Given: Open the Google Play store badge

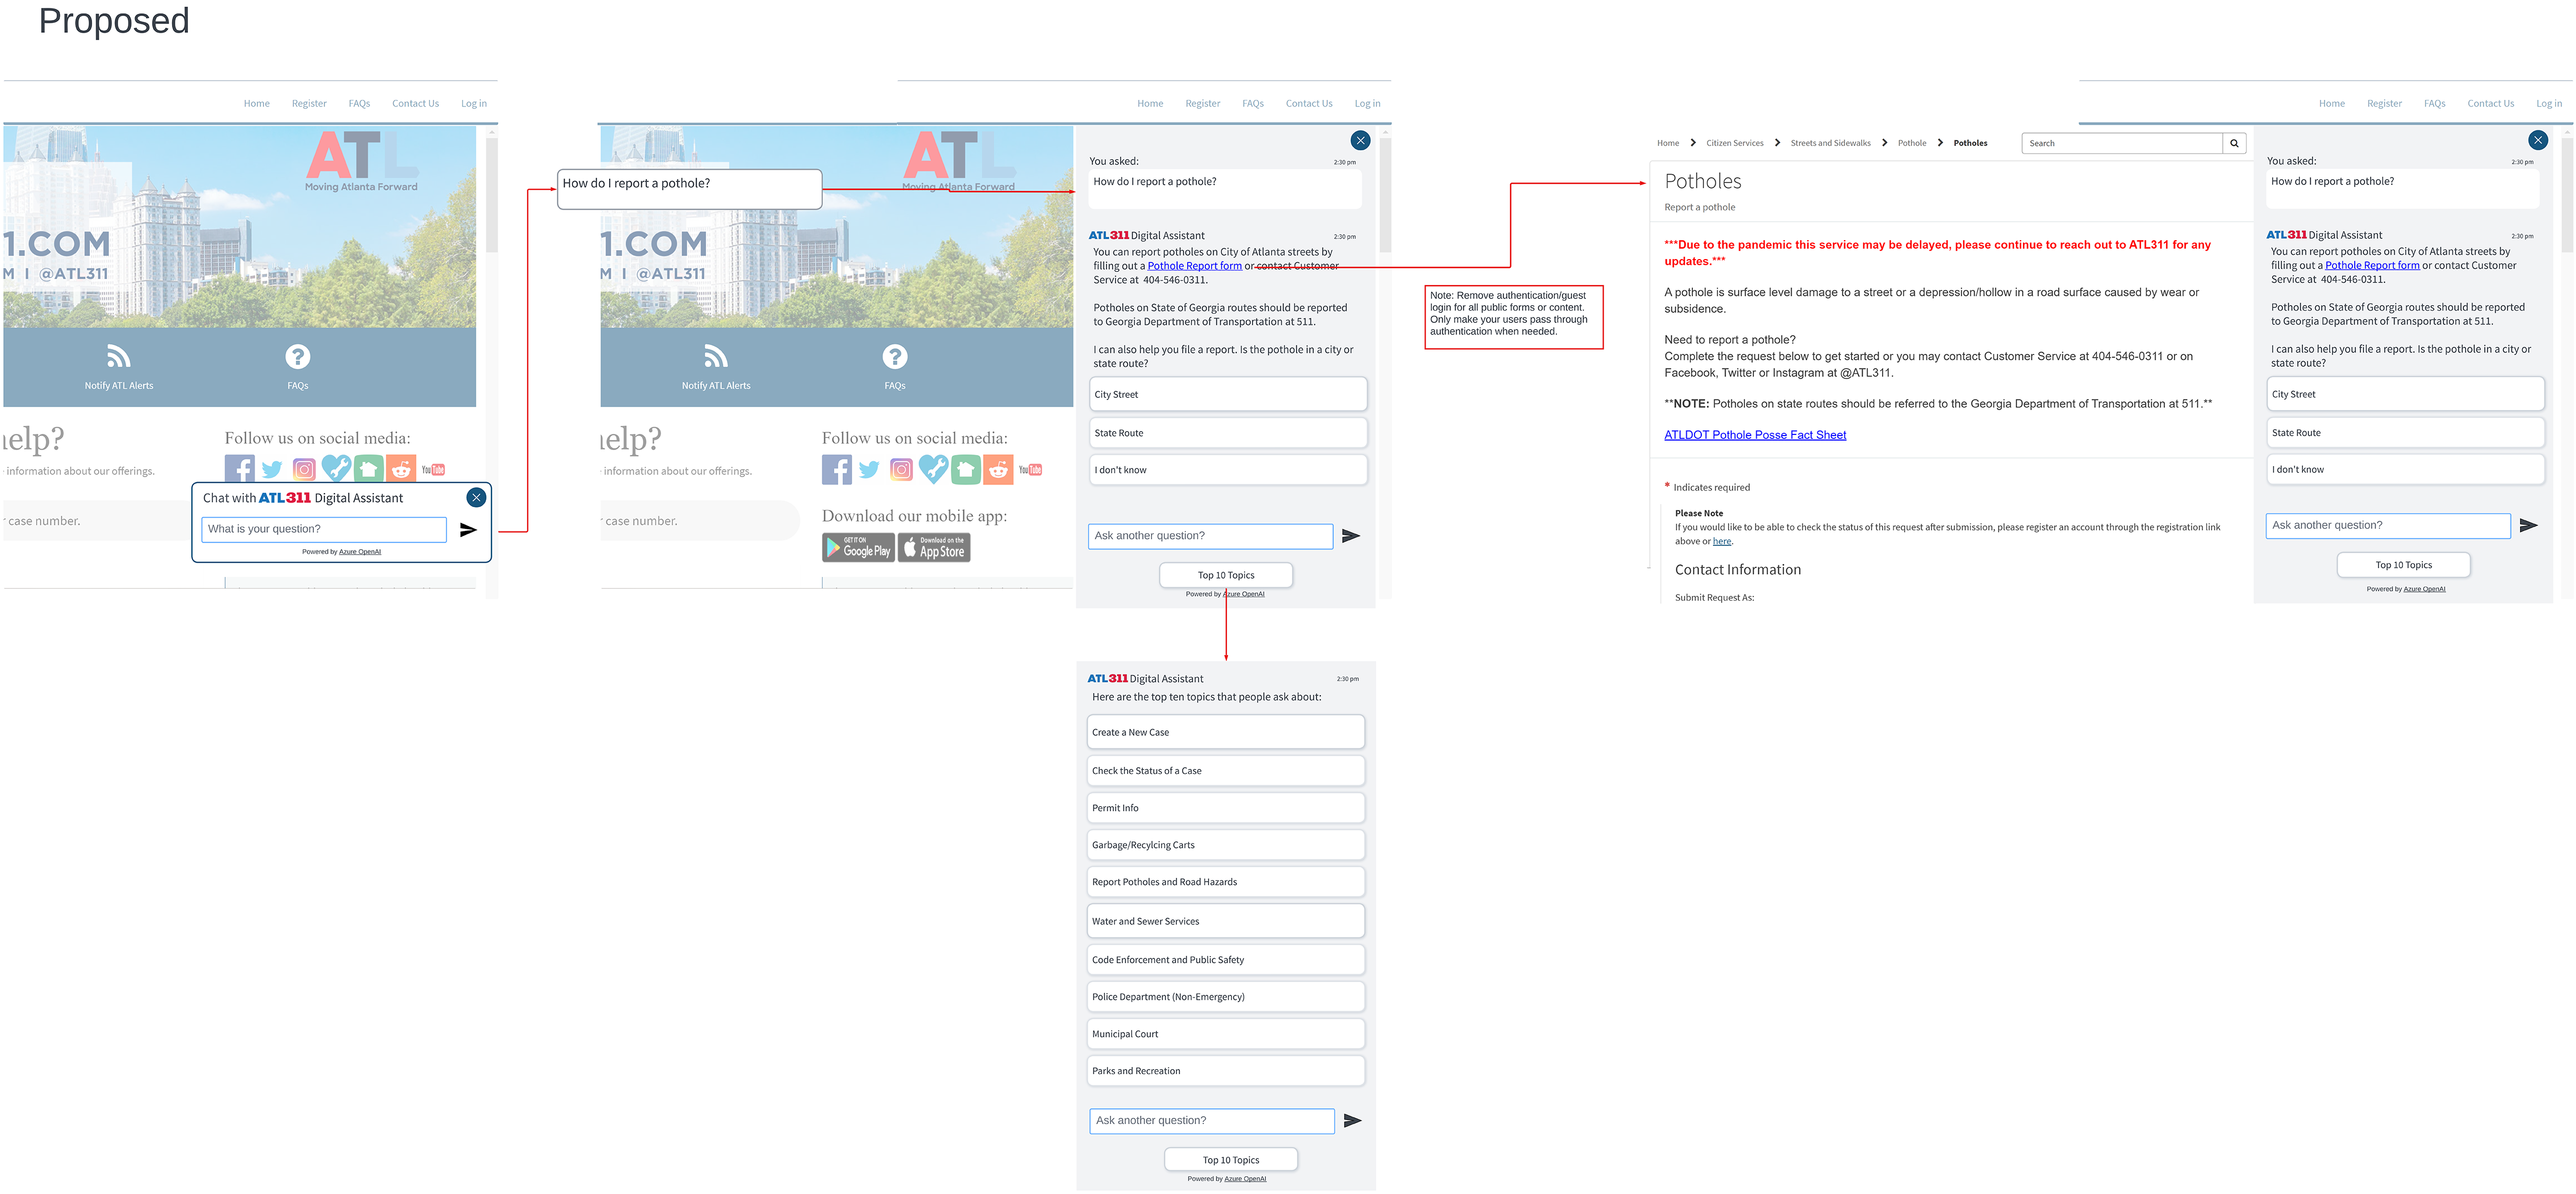Looking at the screenshot, I should pos(858,547).
